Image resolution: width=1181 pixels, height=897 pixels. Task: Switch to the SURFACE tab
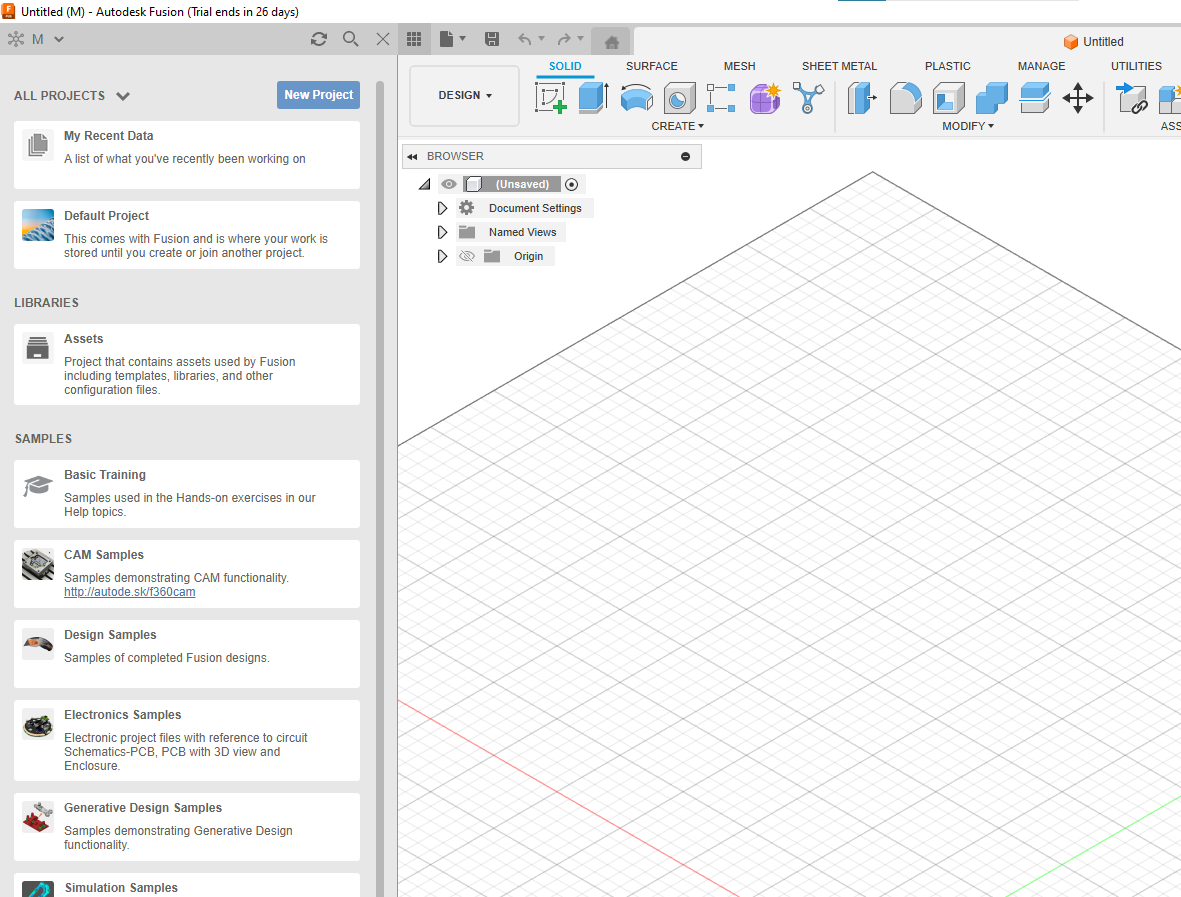[x=652, y=66]
